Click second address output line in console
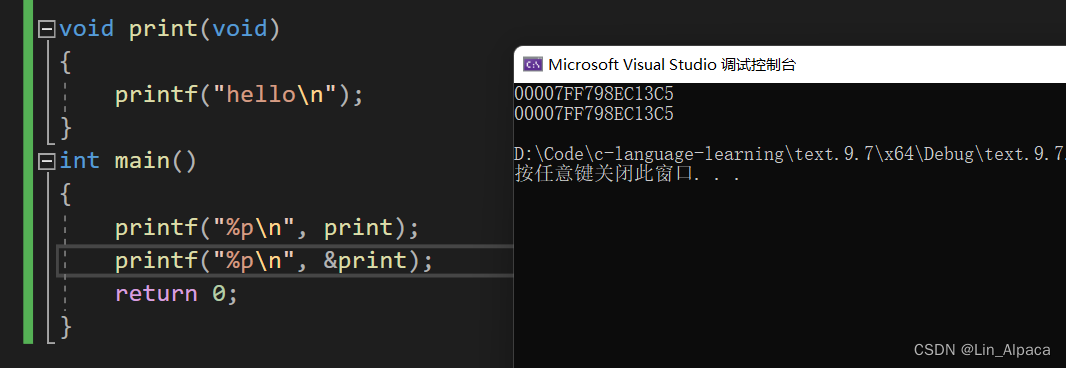Image resolution: width=1066 pixels, height=368 pixels. click(594, 114)
